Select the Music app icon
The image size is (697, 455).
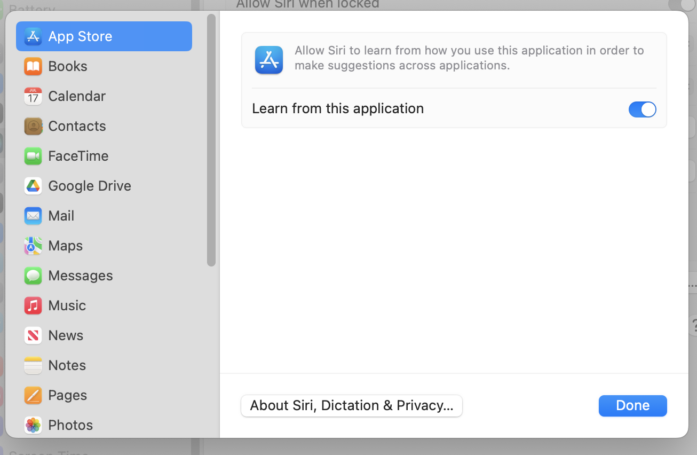point(33,306)
